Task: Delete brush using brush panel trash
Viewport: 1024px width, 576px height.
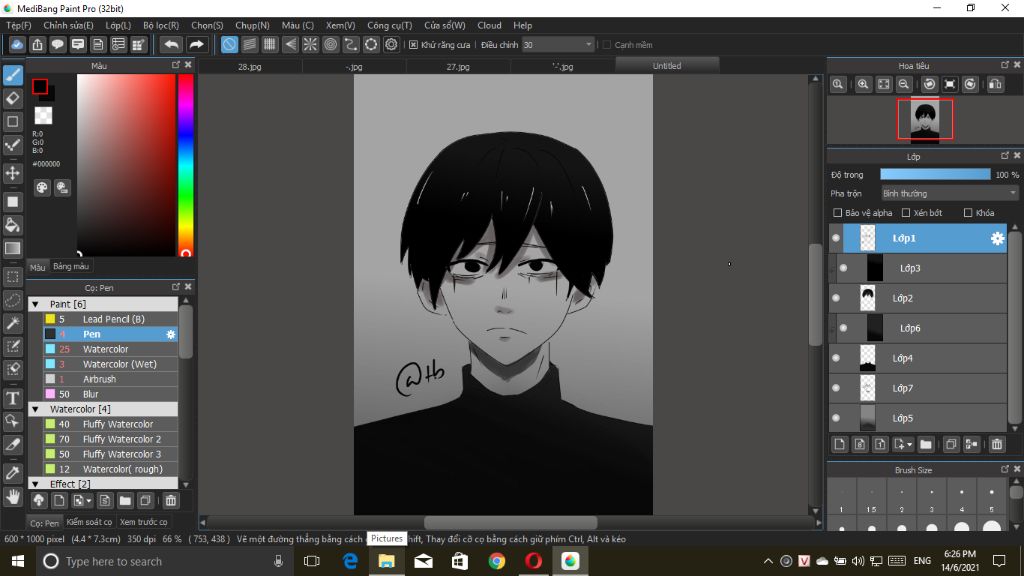Action: [170, 501]
